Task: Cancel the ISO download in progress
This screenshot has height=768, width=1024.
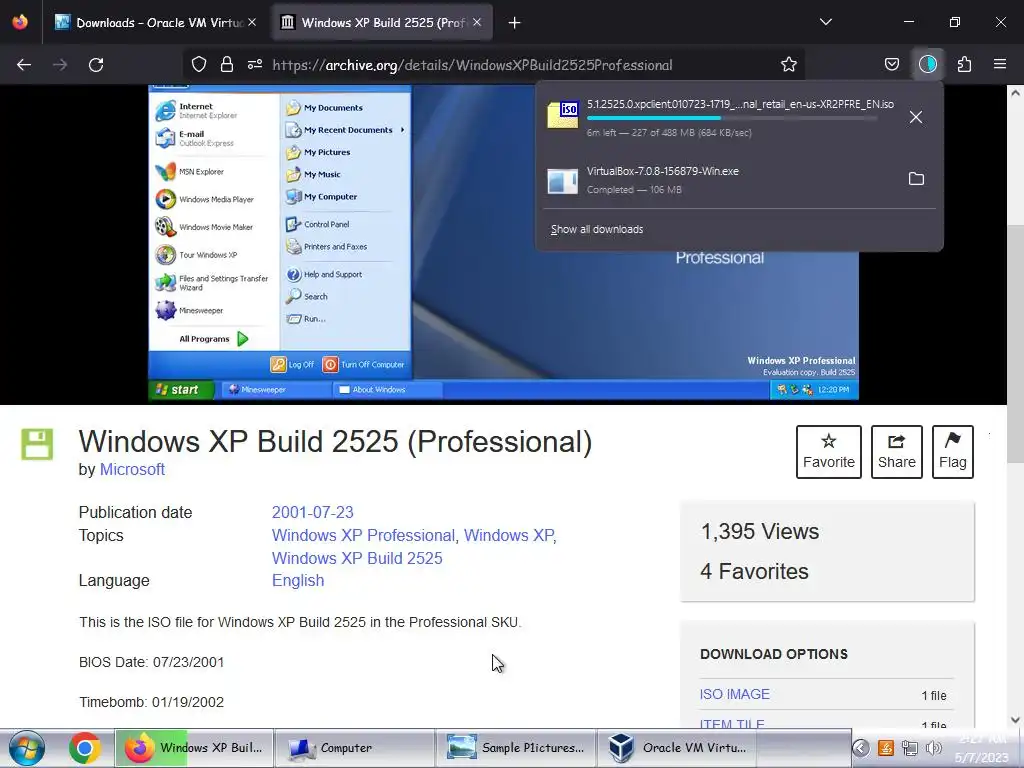Action: (x=916, y=117)
